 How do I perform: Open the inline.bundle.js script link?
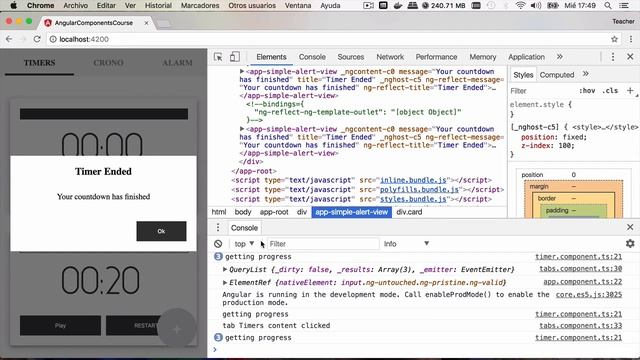pyautogui.click(x=413, y=180)
